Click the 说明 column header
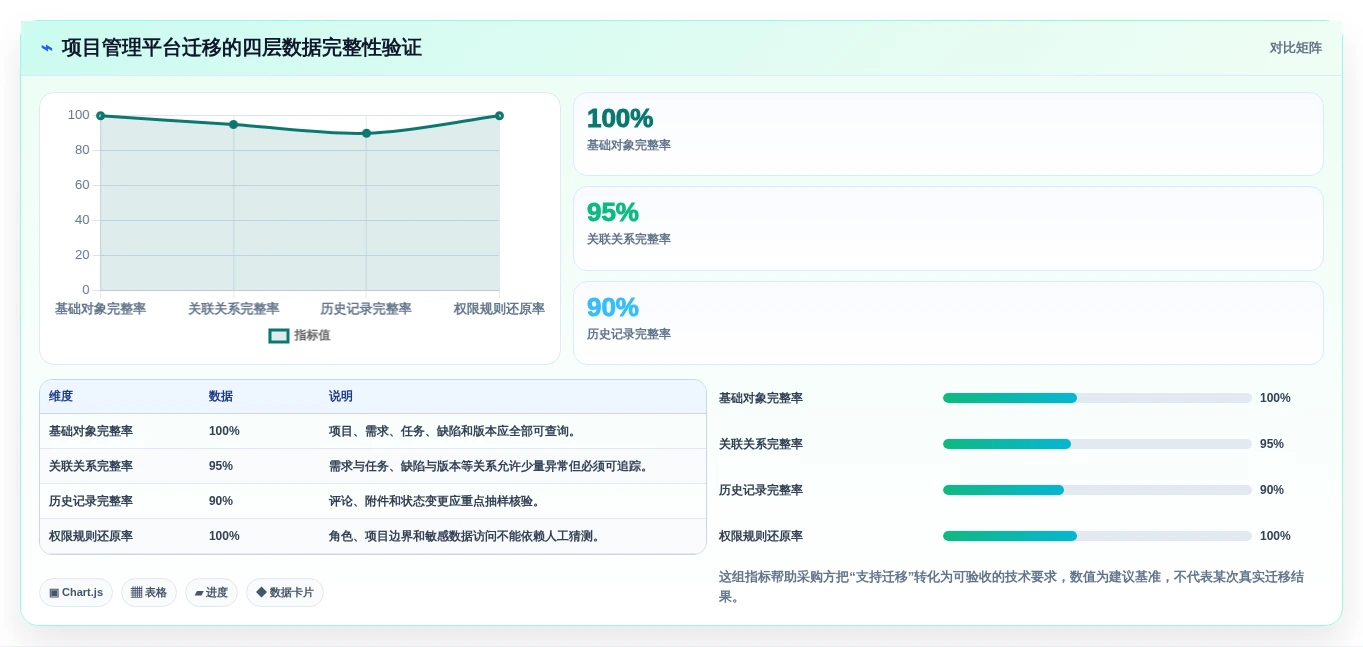This screenshot has width=1363, height=647. (341, 397)
